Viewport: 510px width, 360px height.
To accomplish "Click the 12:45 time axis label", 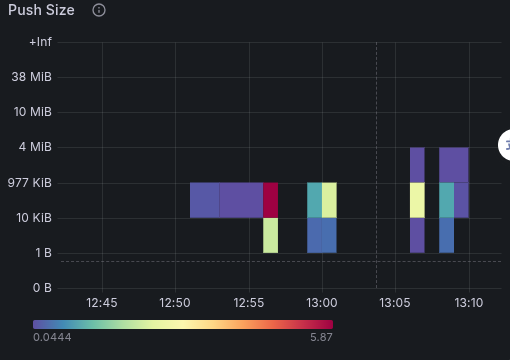I will [x=102, y=303].
